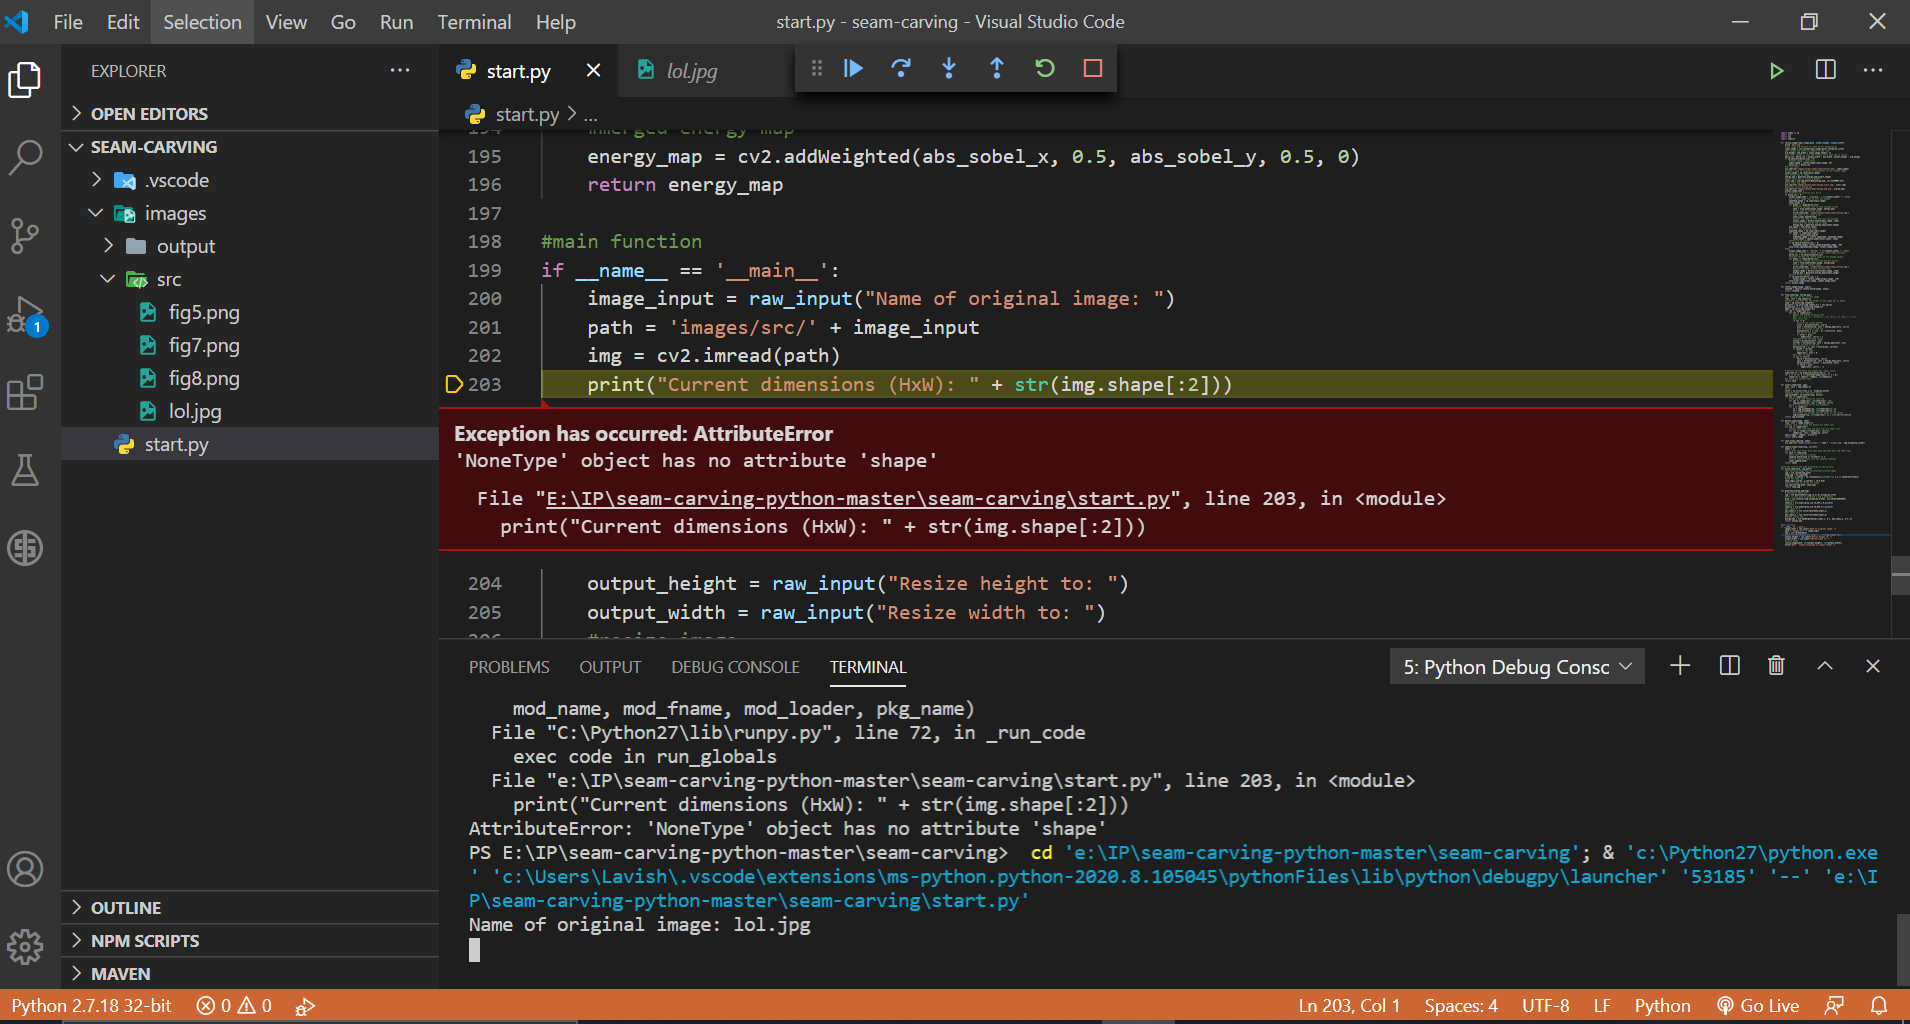Viewport: 1910px width, 1024px height.
Task: Toggle the split editor layout button
Action: [1826, 70]
